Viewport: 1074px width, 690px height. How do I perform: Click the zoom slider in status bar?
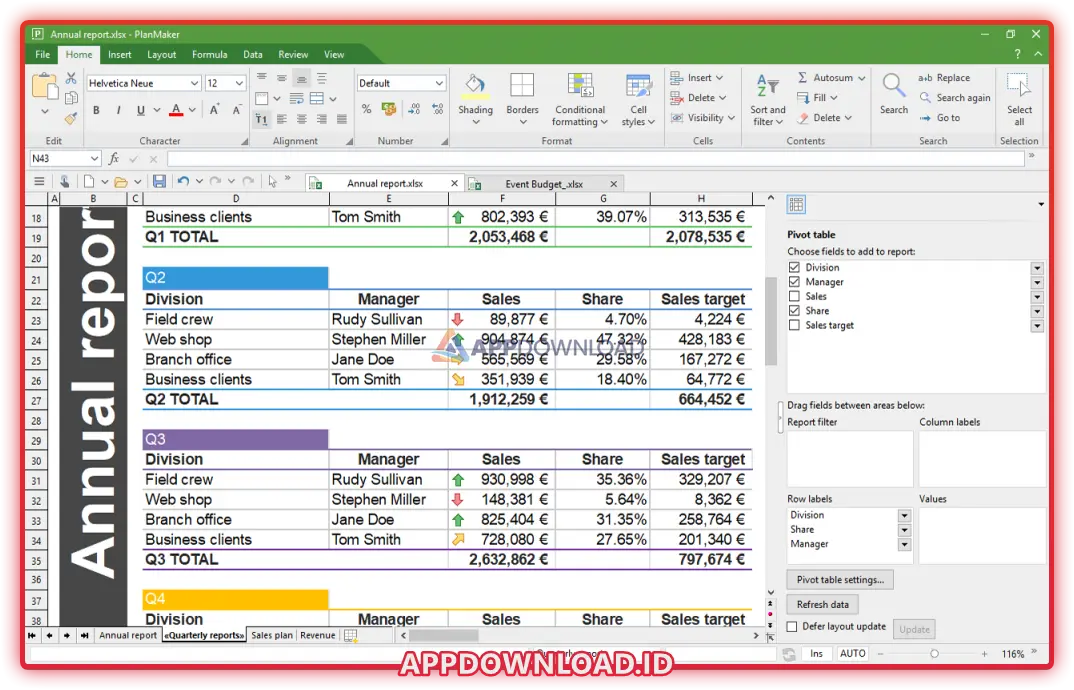[x=934, y=653]
